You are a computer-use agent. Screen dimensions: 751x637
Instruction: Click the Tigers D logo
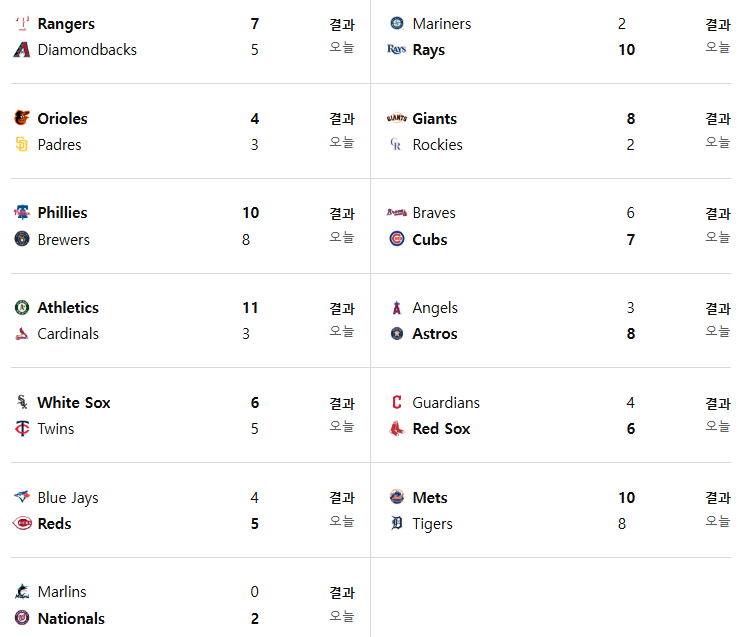point(397,523)
